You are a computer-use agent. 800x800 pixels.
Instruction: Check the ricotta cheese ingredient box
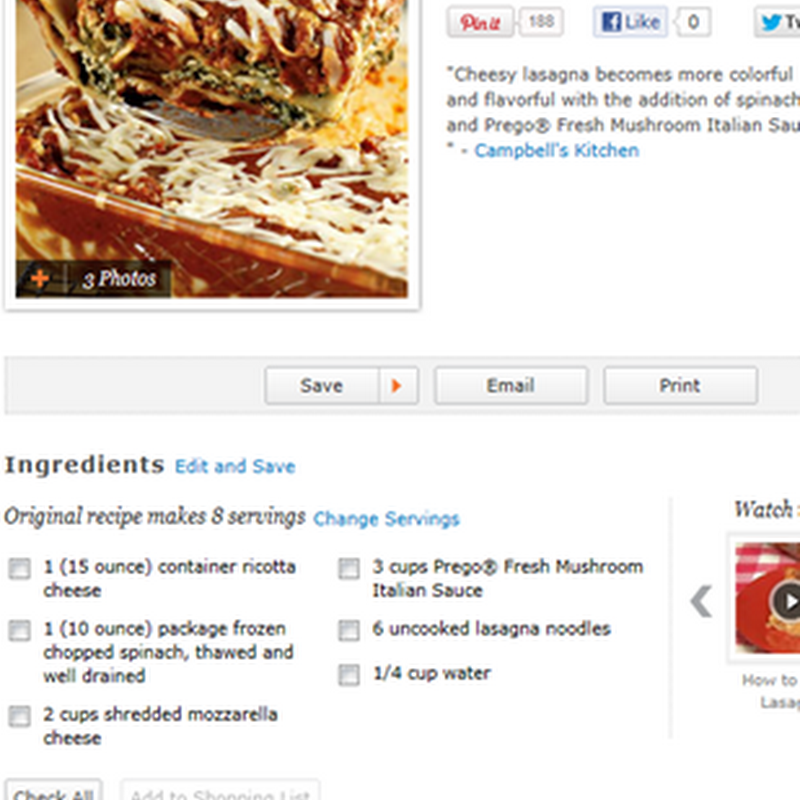click(x=19, y=568)
